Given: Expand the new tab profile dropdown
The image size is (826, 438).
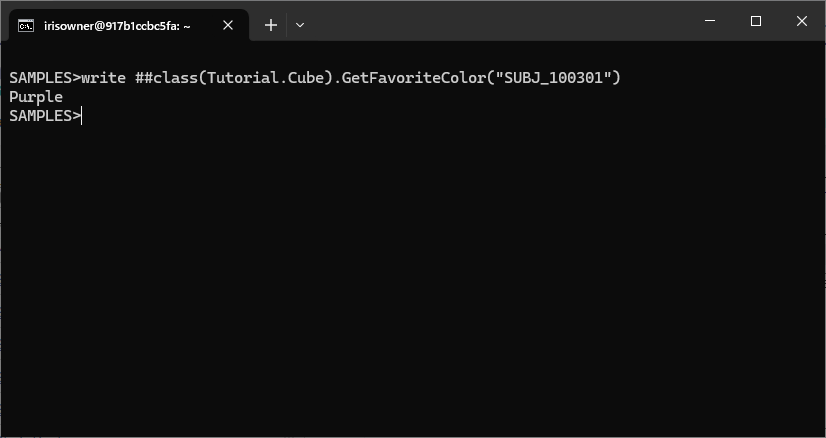Looking at the screenshot, I should (300, 26).
